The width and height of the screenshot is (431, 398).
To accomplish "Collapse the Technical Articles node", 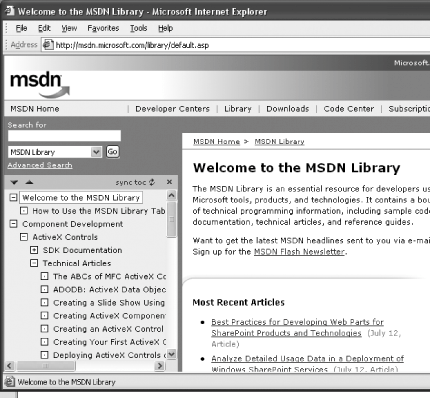I will 34,263.
